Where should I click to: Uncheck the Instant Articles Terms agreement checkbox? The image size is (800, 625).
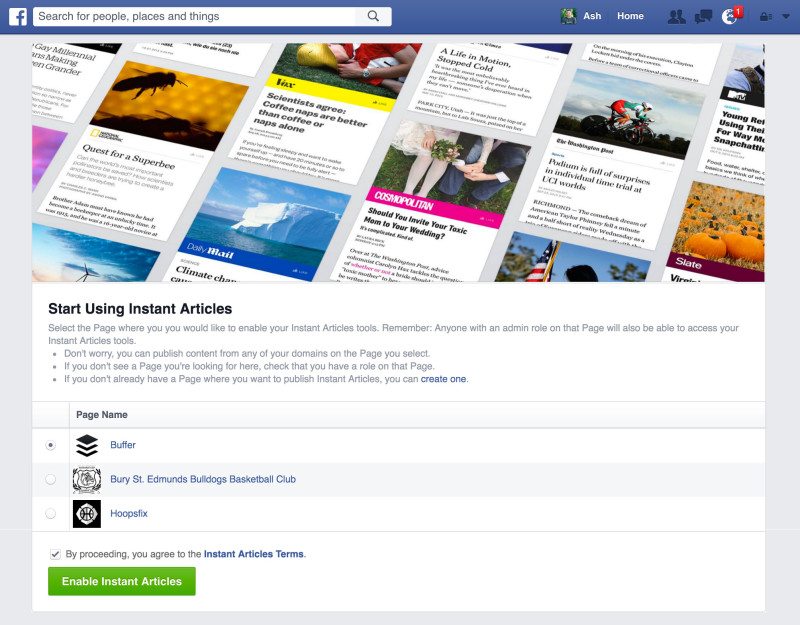coord(53,553)
